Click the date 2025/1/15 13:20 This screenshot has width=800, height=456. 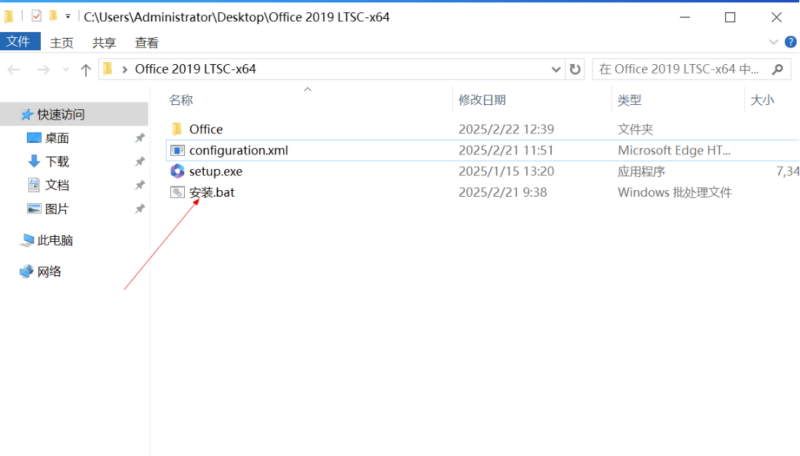(x=506, y=171)
